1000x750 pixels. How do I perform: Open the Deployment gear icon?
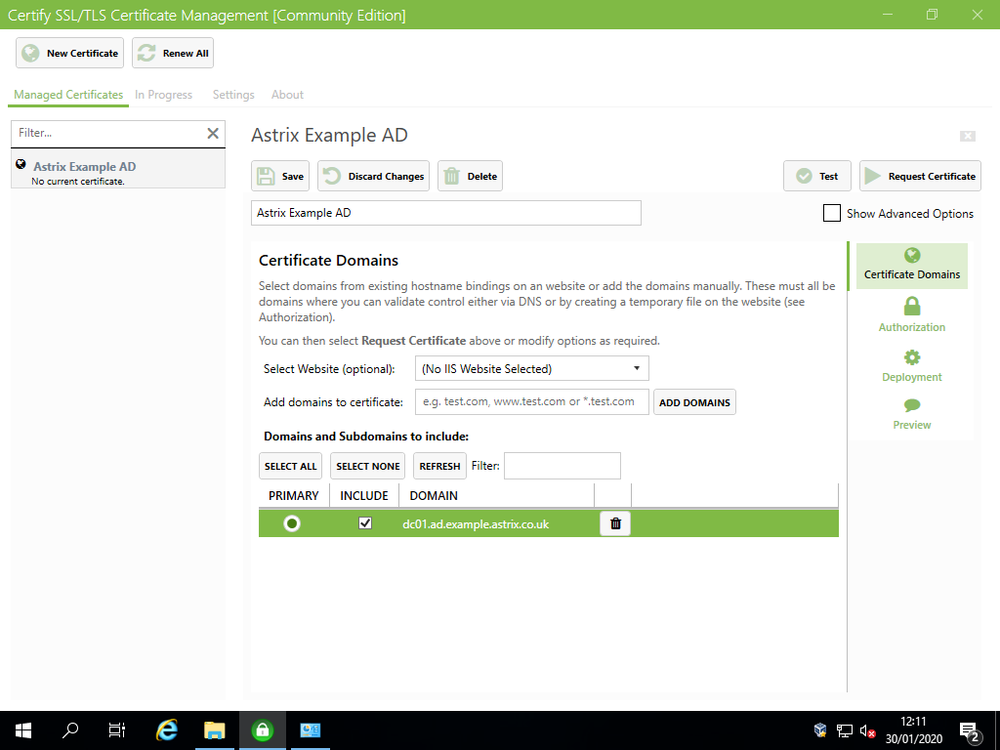tap(911, 355)
